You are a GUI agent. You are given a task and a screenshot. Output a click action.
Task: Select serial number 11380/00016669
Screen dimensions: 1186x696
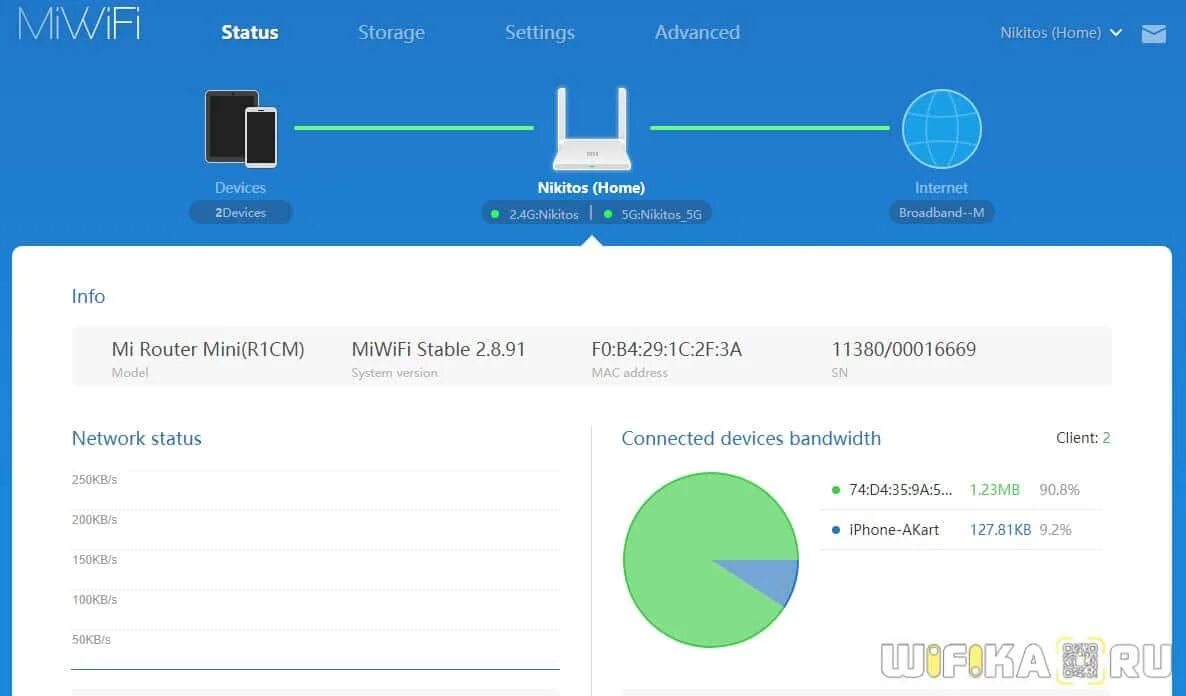[x=904, y=349]
